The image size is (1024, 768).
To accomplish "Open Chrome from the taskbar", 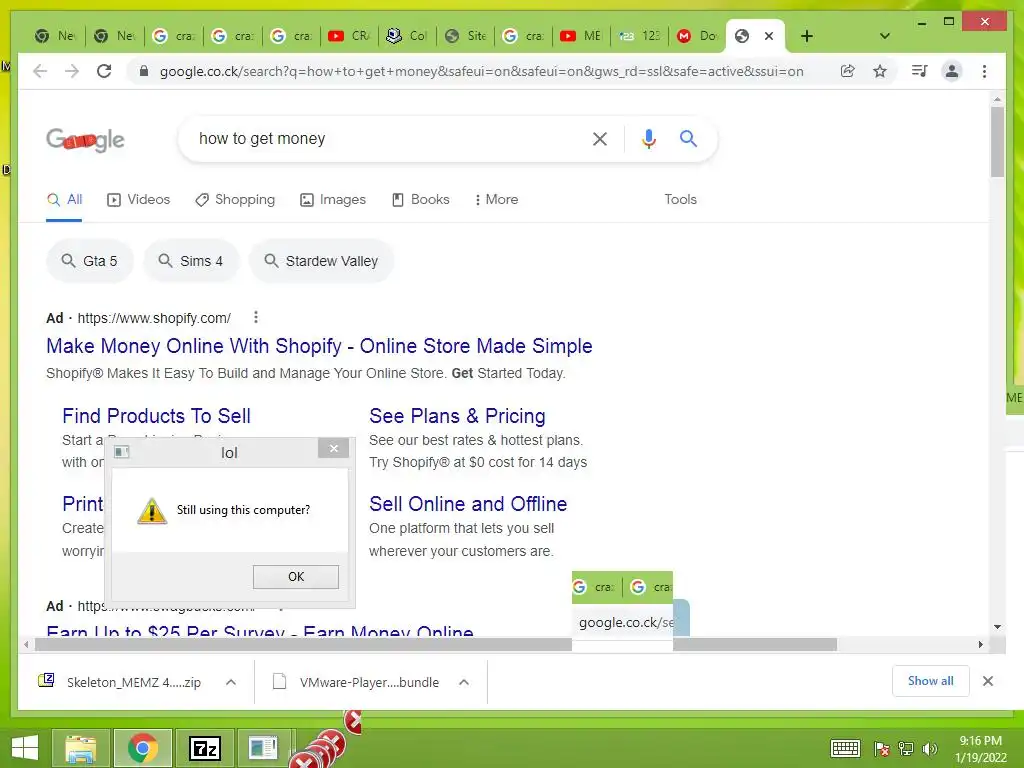I will 143,748.
